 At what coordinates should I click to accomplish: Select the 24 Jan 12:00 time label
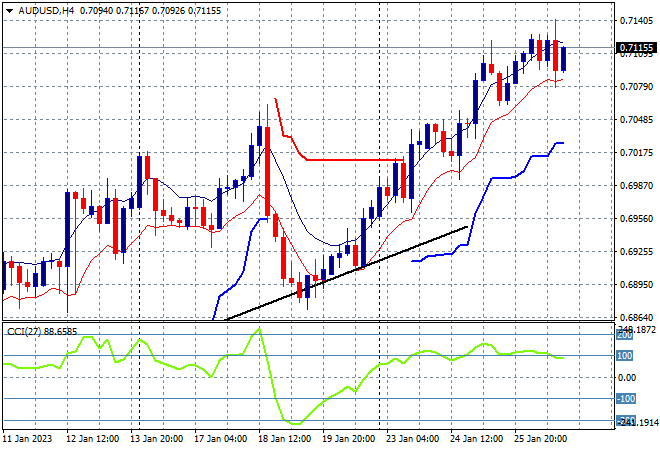click(x=476, y=439)
